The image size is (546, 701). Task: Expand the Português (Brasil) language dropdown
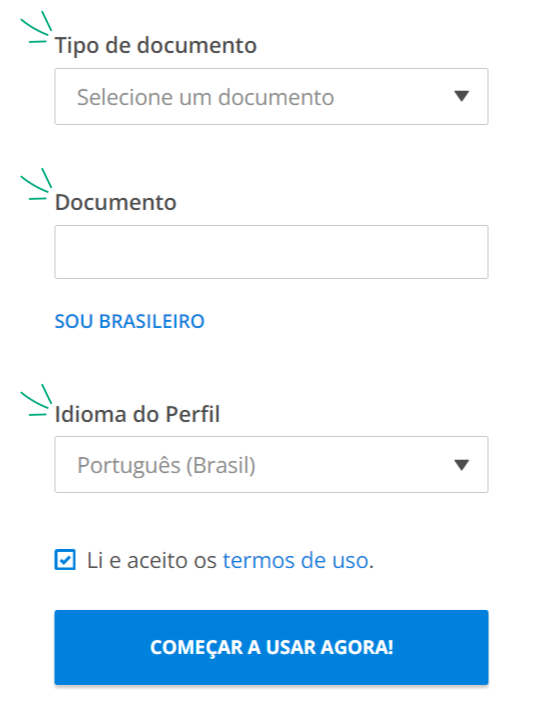tap(271, 465)
